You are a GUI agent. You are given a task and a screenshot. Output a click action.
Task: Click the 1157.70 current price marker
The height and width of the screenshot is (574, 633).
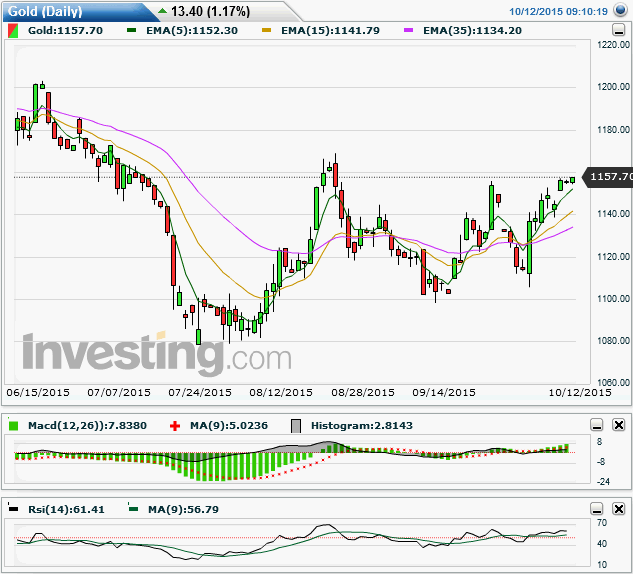pyautogui.click(x=608, y=177)
